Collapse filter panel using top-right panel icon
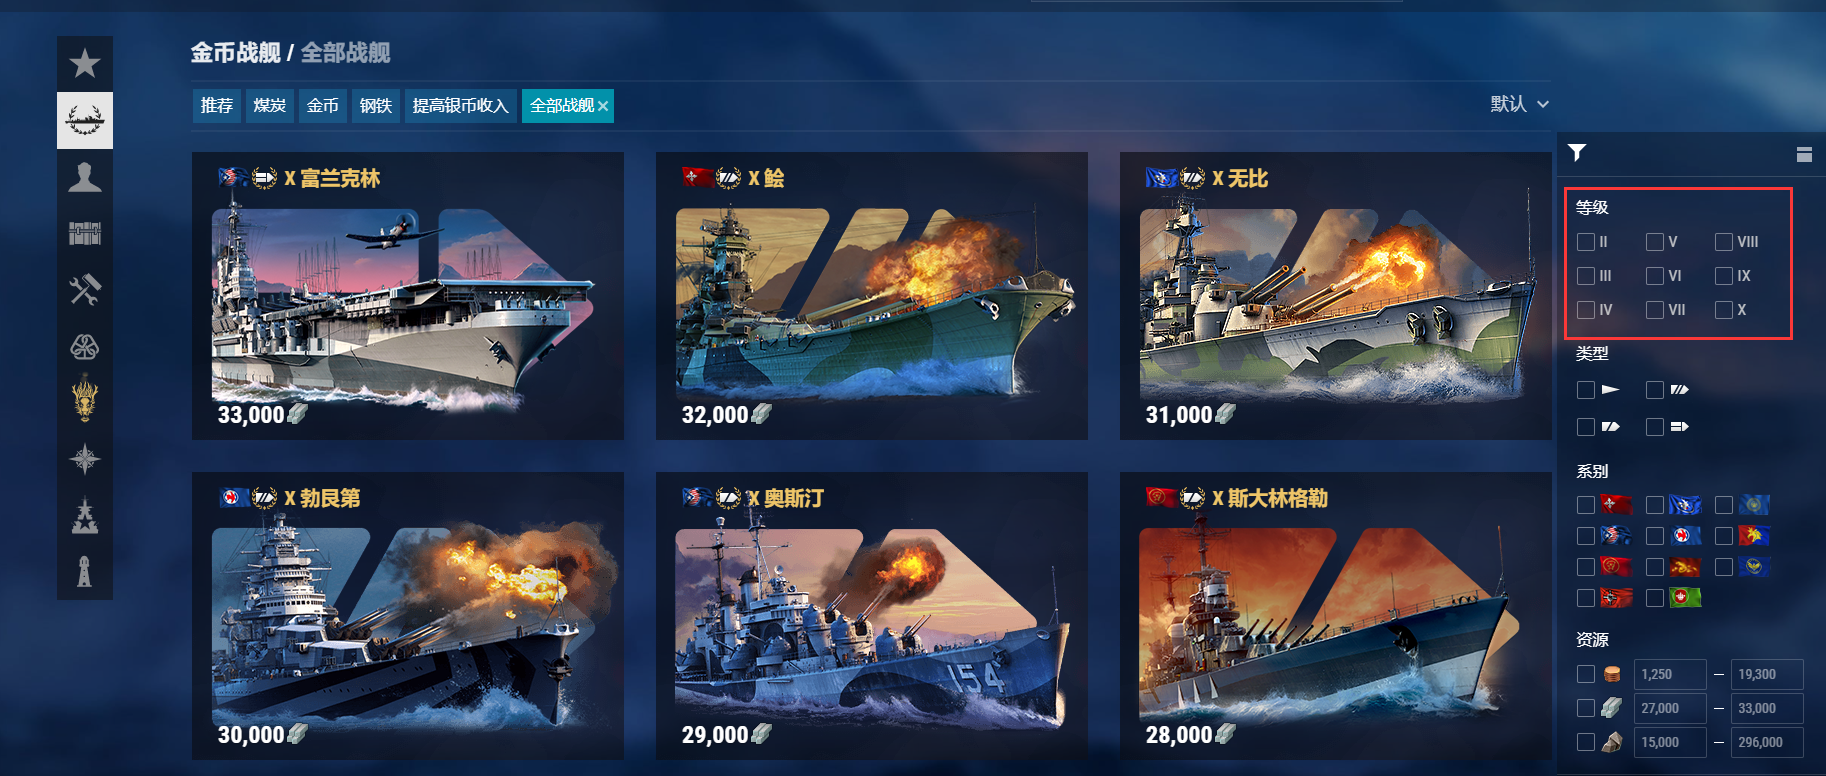Viewport: 1826px width, 776px height. coord(1804,154)
